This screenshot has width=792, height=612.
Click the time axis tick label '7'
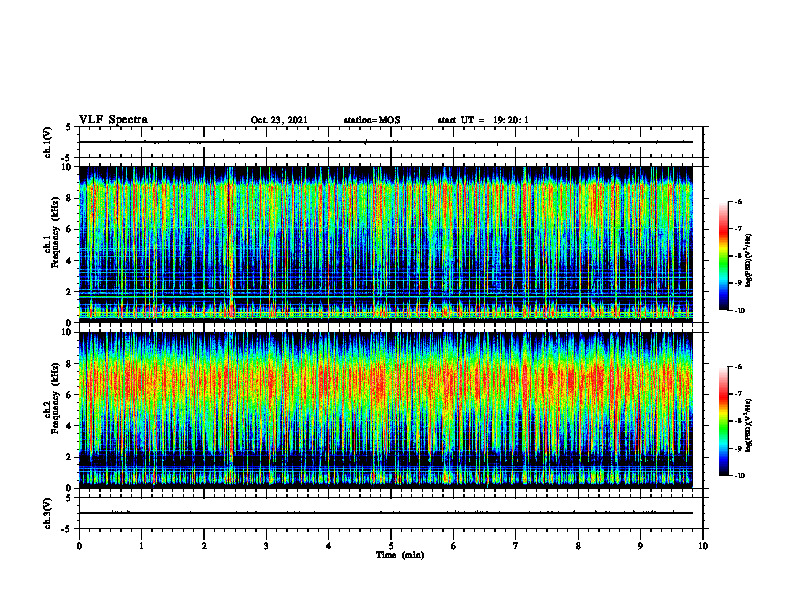coord(516,546)
